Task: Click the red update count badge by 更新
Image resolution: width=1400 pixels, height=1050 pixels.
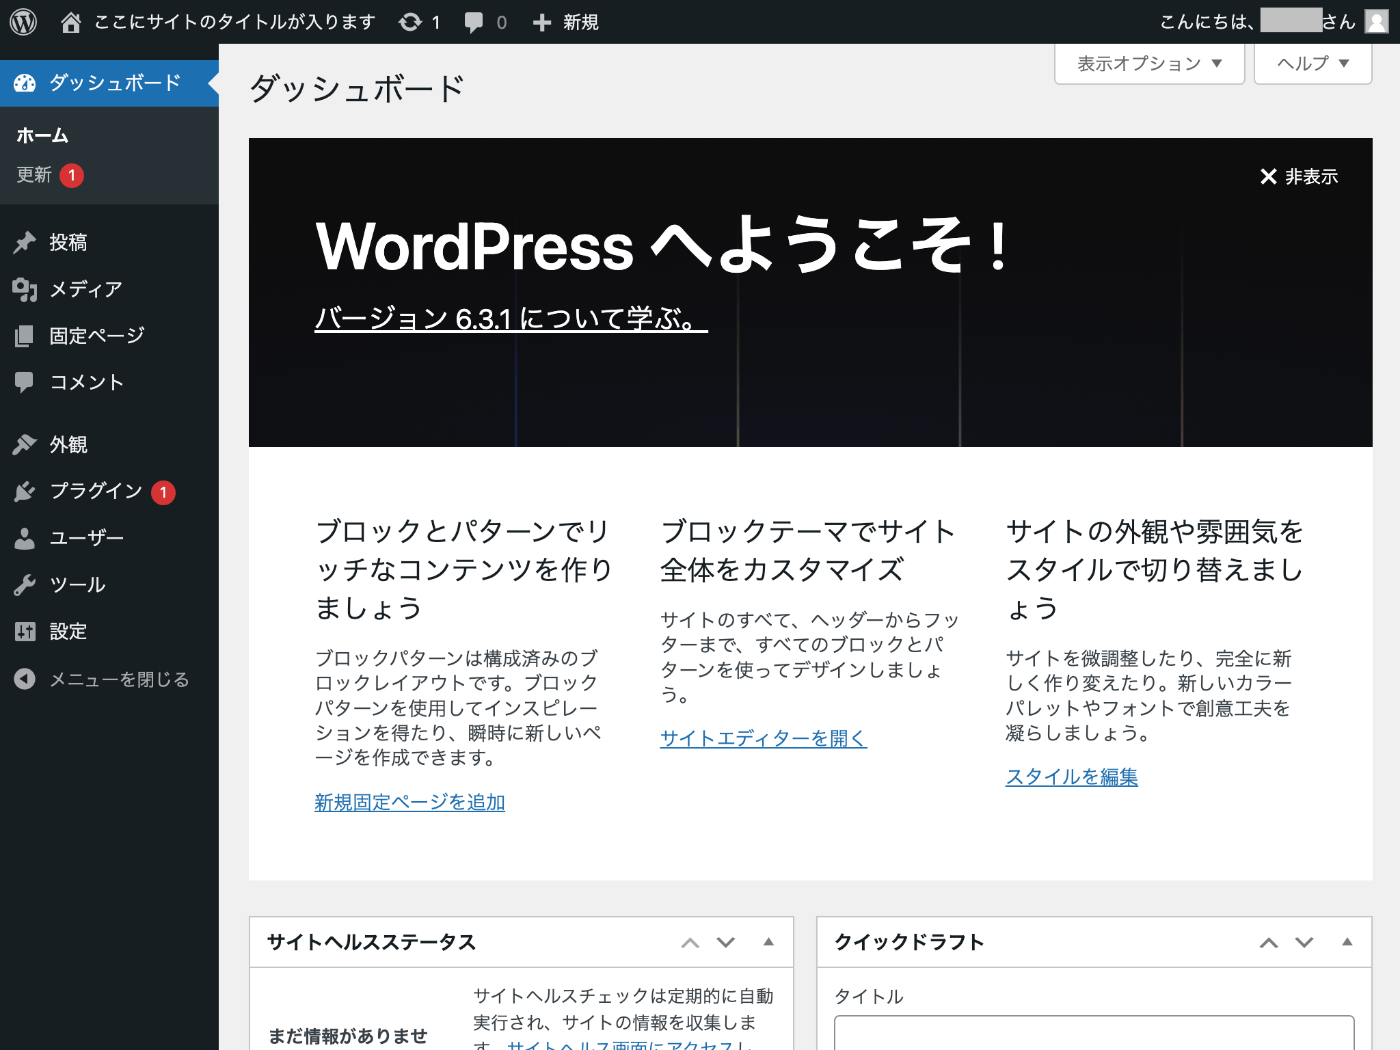Action: tap(72, 175)
